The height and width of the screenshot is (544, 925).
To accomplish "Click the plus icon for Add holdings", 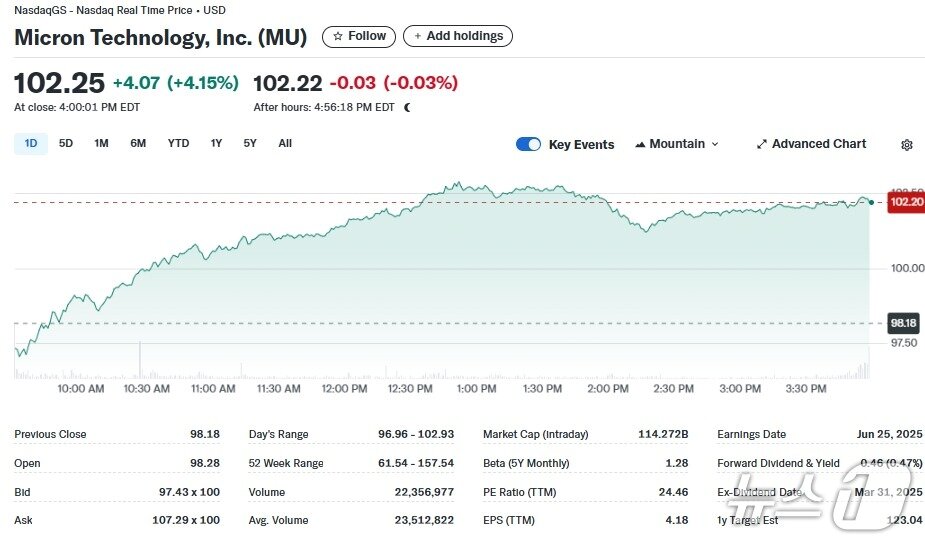I will click(x=418, y=36).
